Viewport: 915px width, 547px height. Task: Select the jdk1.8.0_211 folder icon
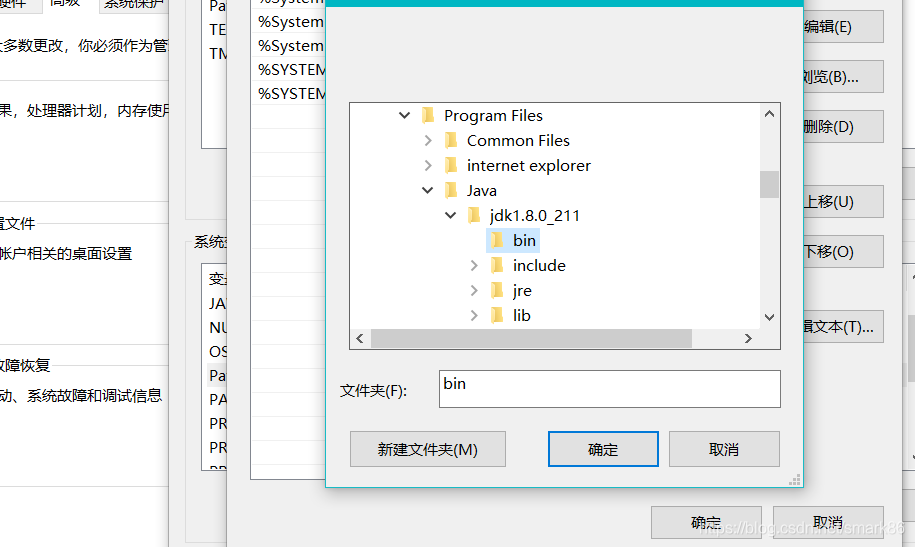point(474,215)
